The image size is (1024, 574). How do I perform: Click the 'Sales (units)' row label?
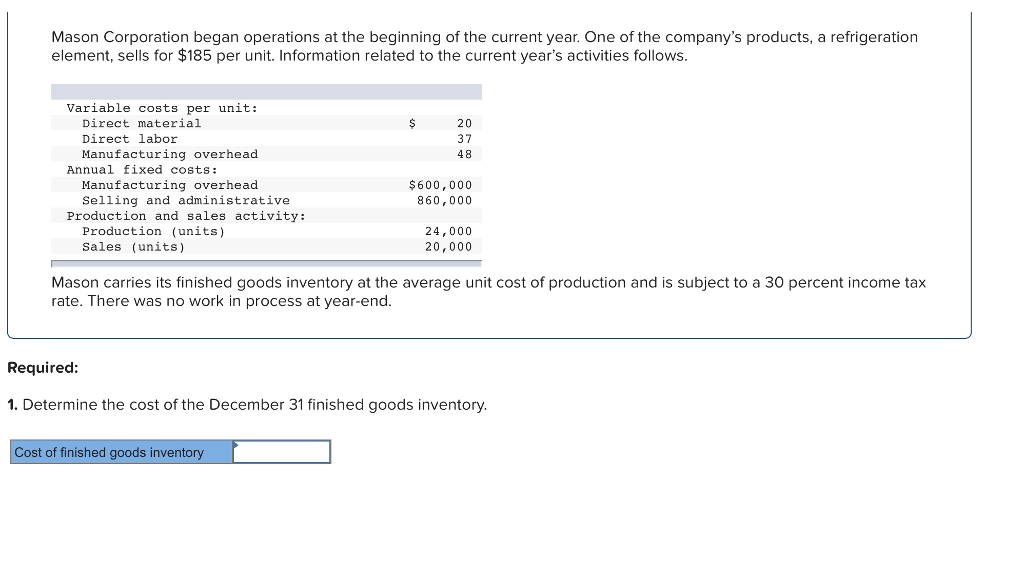133,247
